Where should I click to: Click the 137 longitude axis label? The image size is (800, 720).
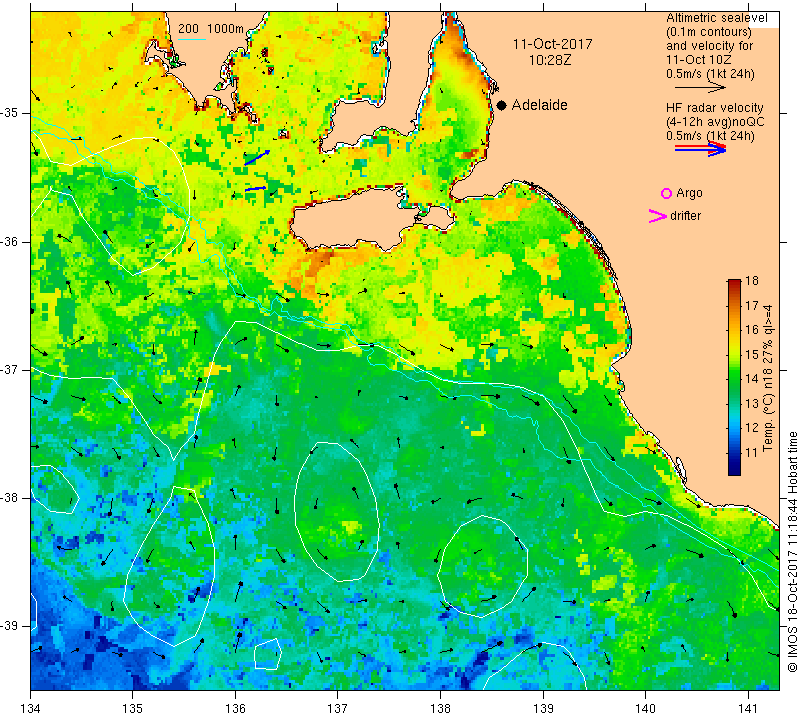(337, 709)
